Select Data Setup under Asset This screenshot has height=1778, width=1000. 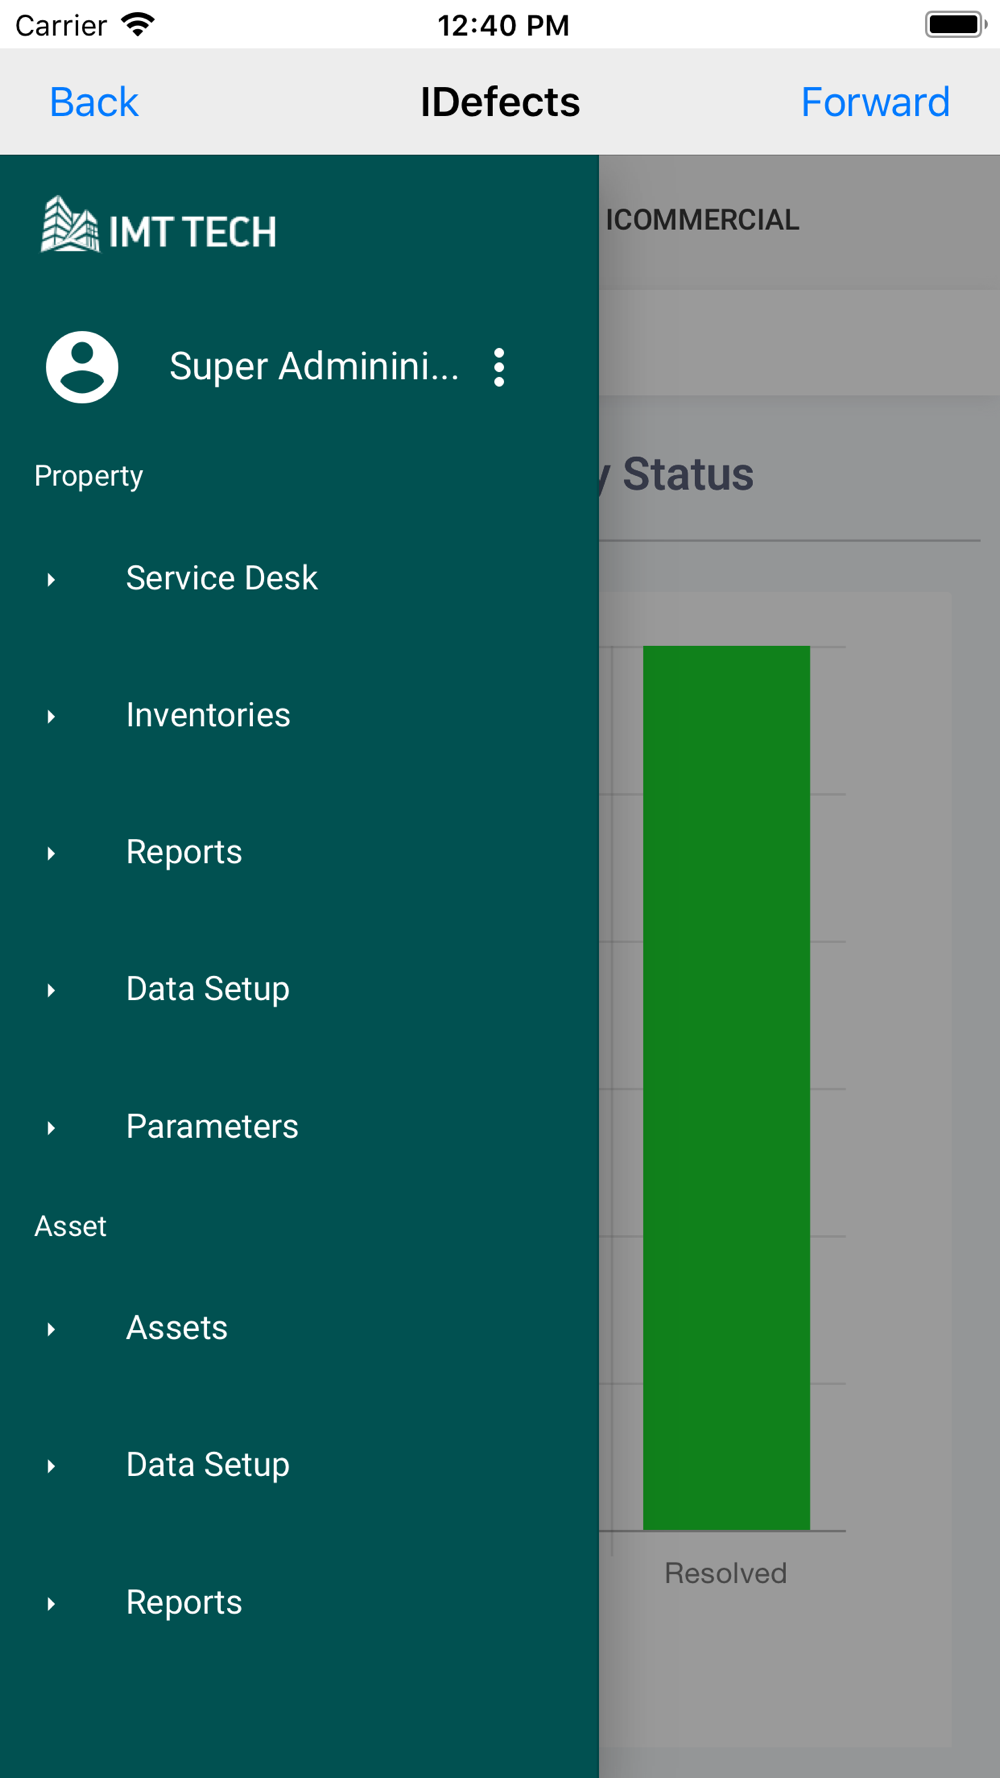(x=208, y=1465)
